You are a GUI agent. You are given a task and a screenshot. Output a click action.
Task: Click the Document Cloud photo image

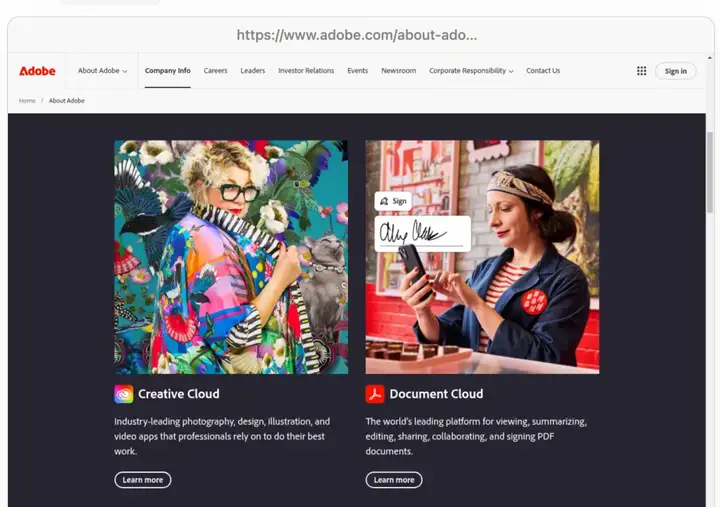482,257
